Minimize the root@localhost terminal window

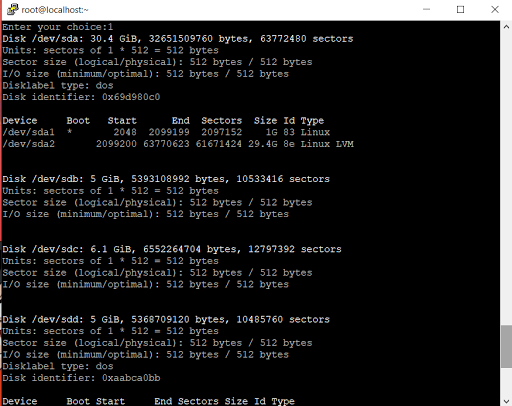(426, 9)
